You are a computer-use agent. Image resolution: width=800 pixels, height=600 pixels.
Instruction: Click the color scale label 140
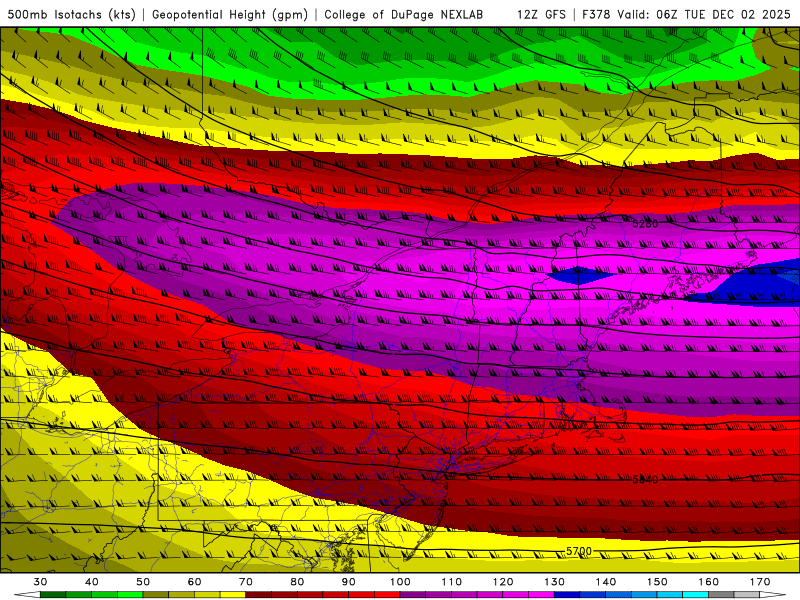pyautogui.click(x=606, y=582)
